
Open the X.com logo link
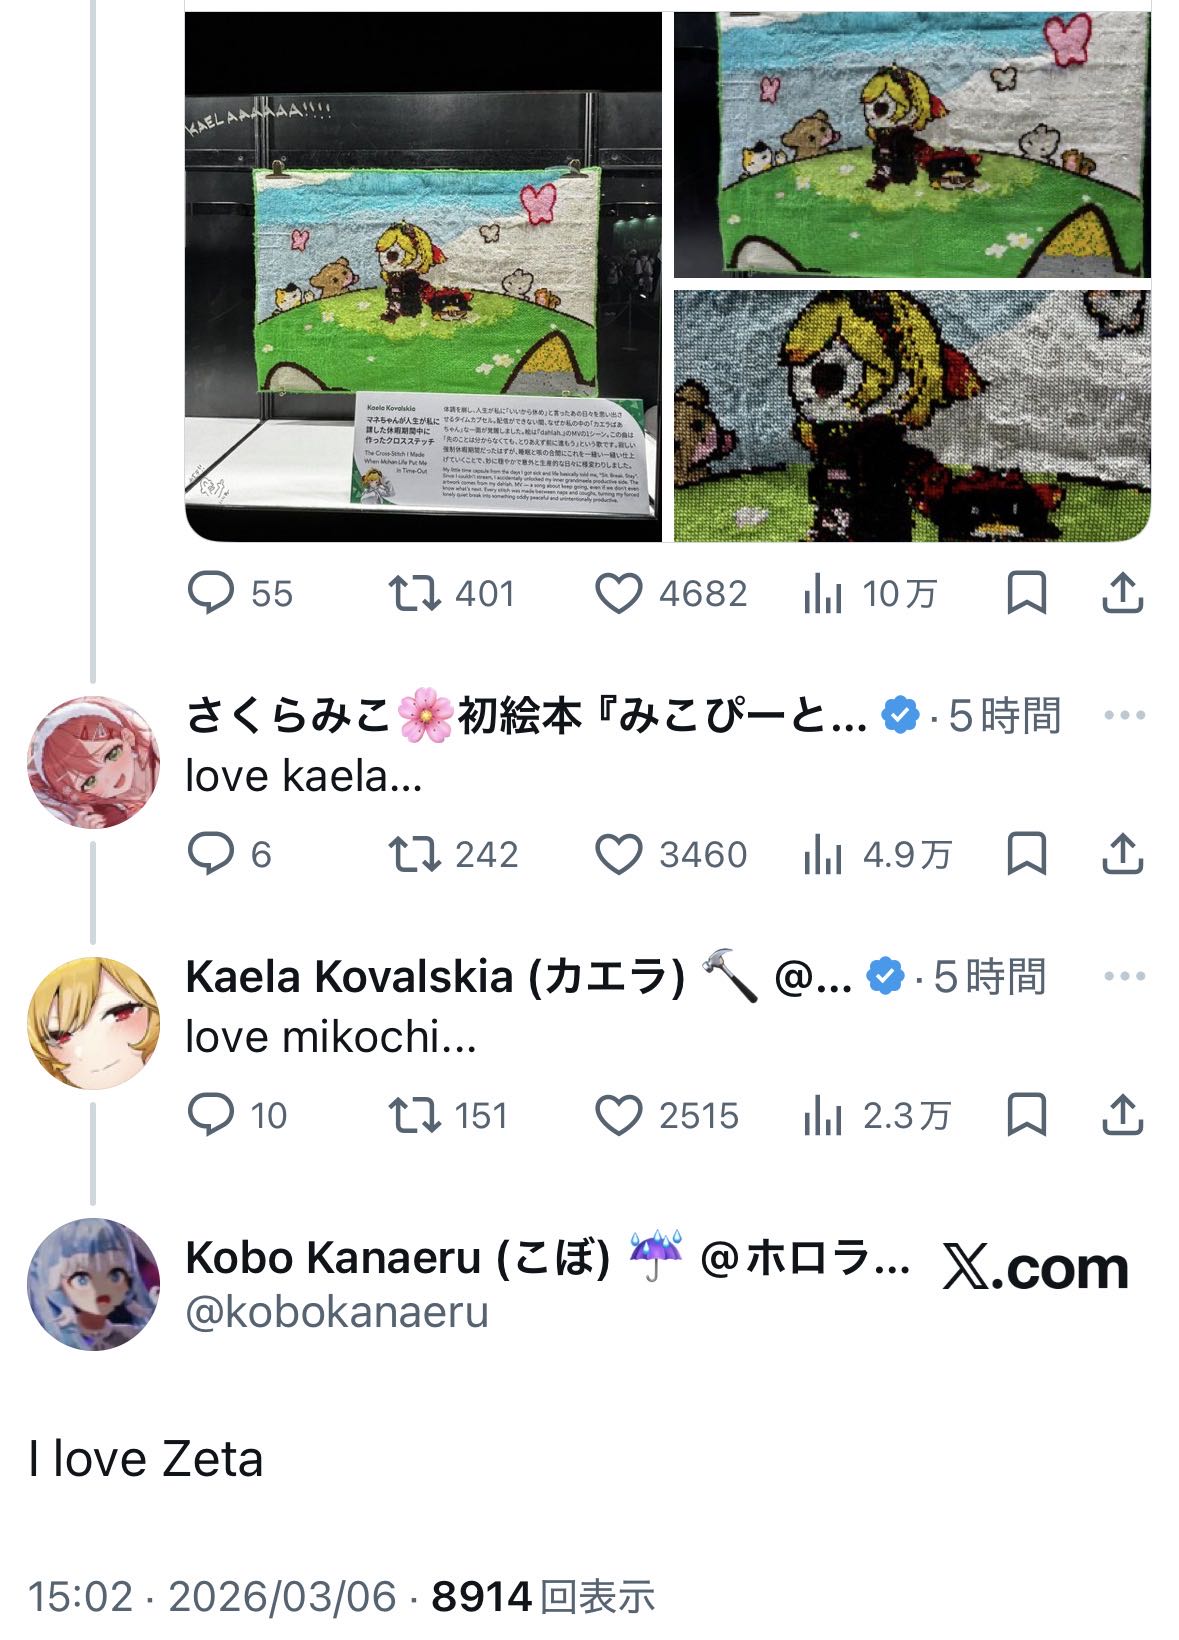(x=1035, y=1268)
